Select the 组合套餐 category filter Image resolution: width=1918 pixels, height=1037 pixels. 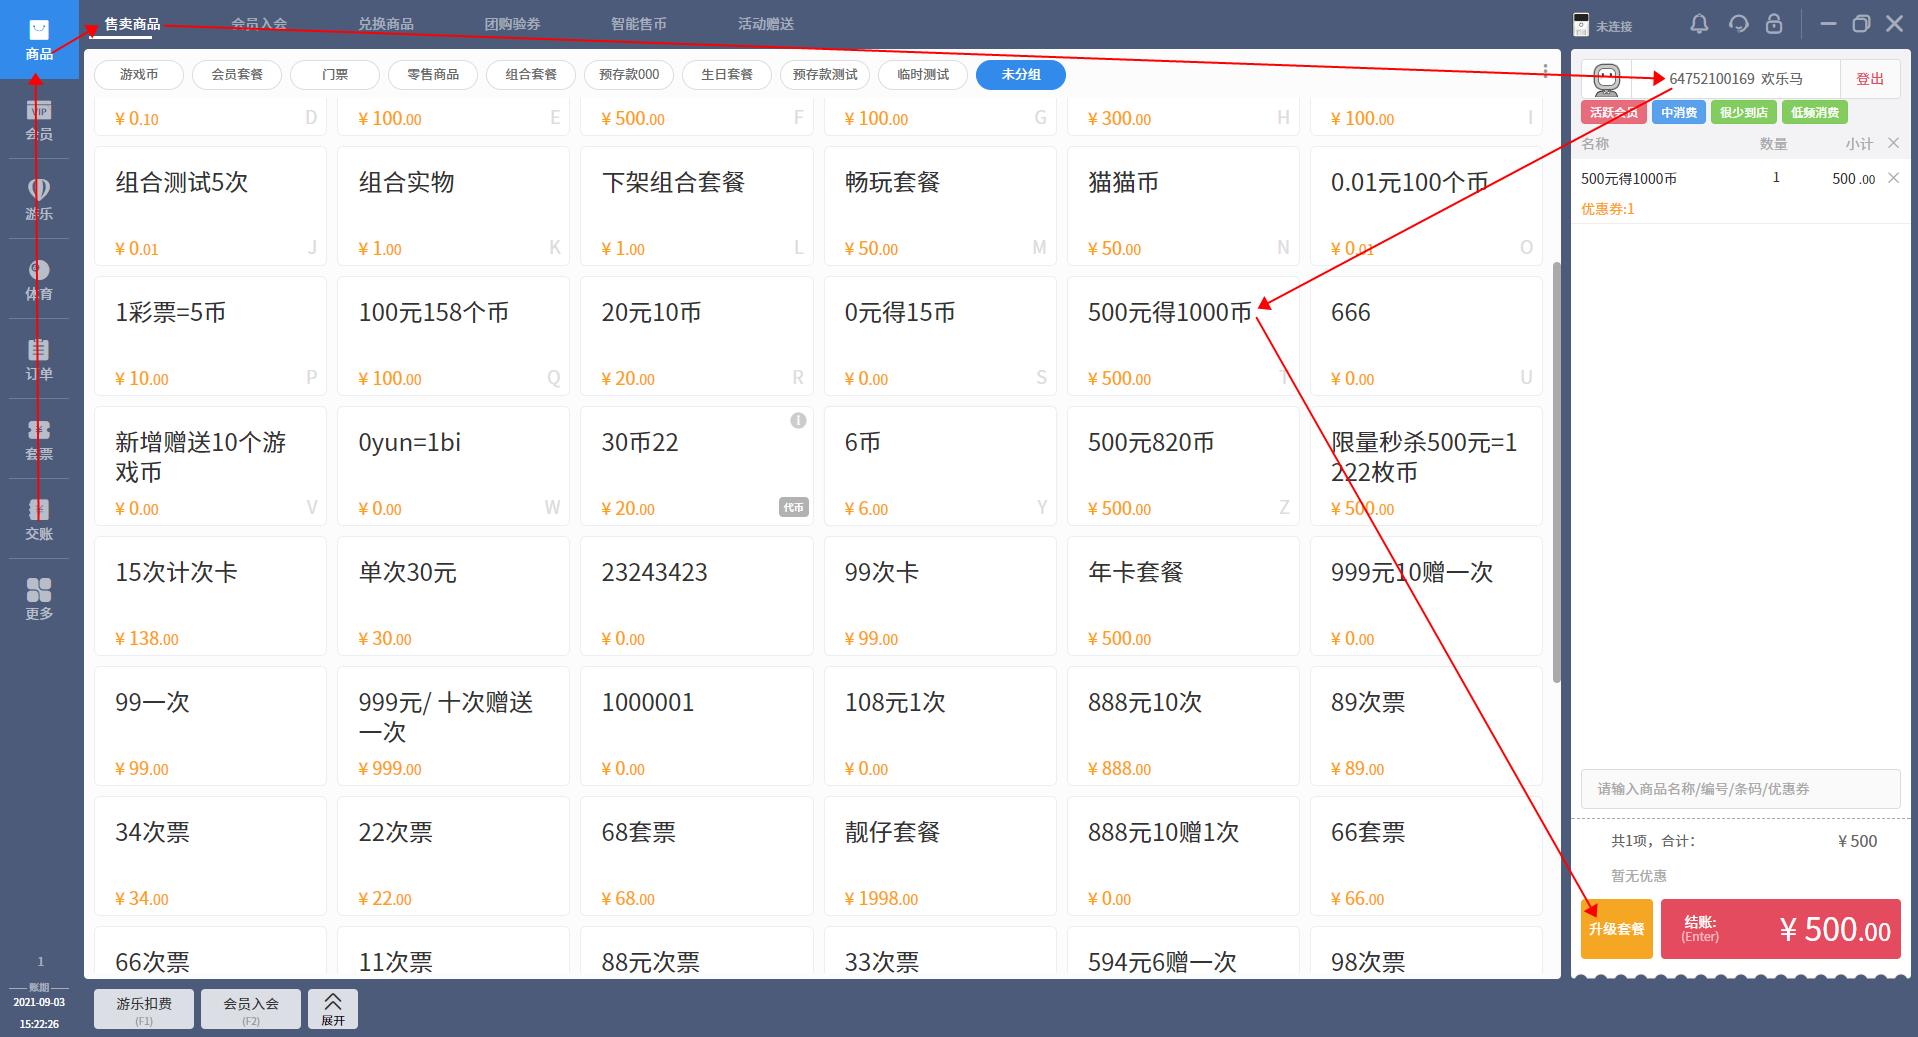531,75
